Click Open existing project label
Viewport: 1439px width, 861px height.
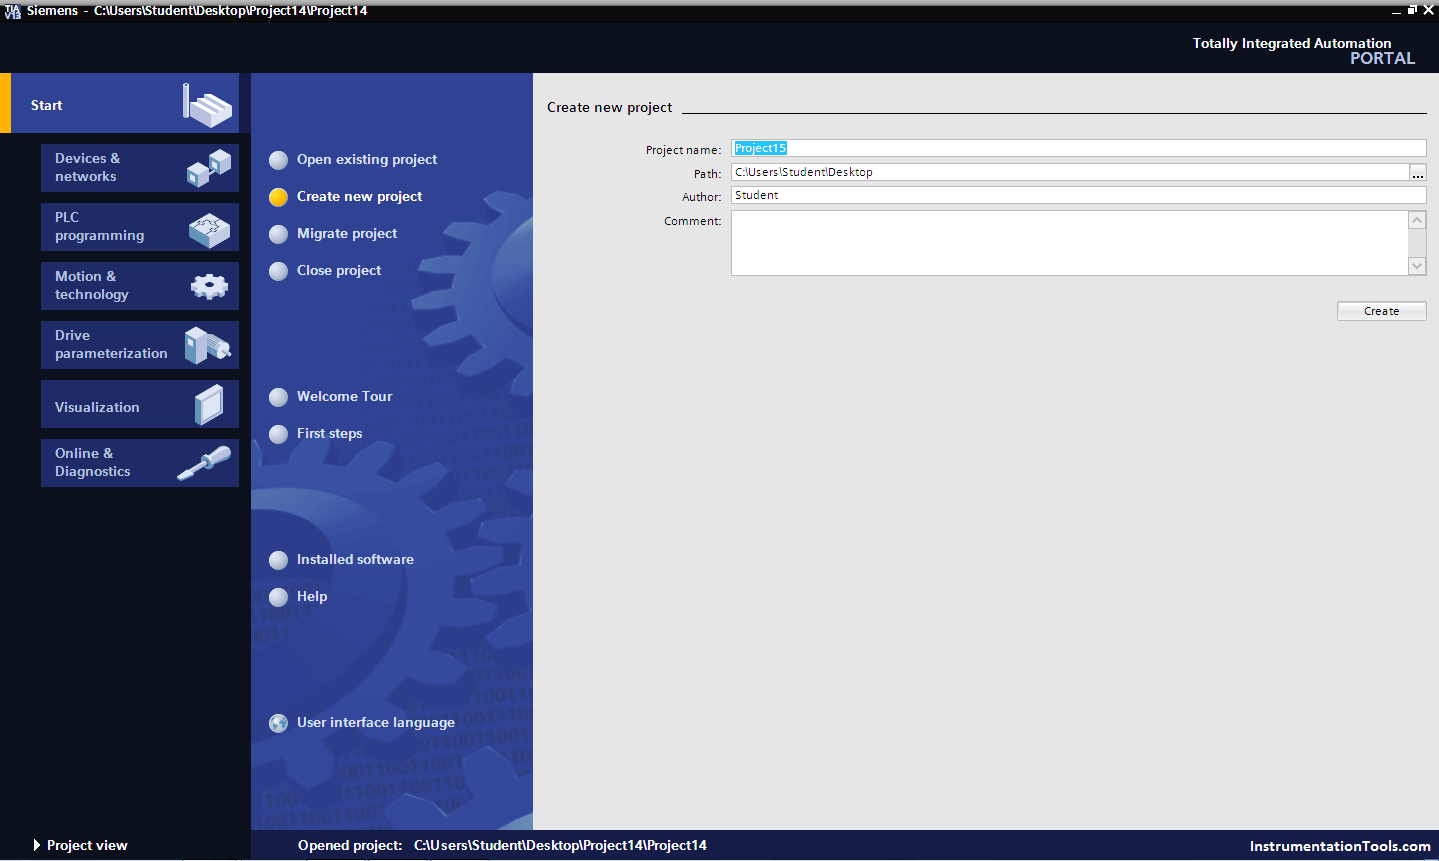367,159
